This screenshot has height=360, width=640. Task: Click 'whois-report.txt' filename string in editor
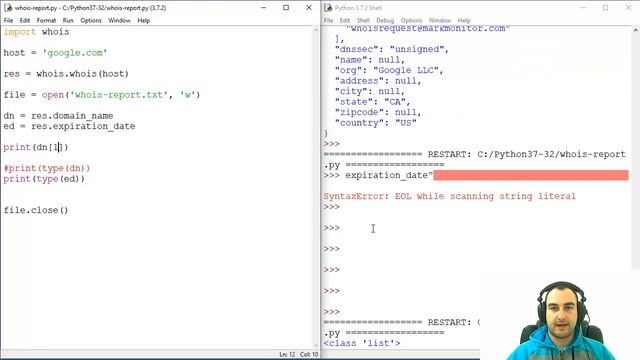(119, 95)
